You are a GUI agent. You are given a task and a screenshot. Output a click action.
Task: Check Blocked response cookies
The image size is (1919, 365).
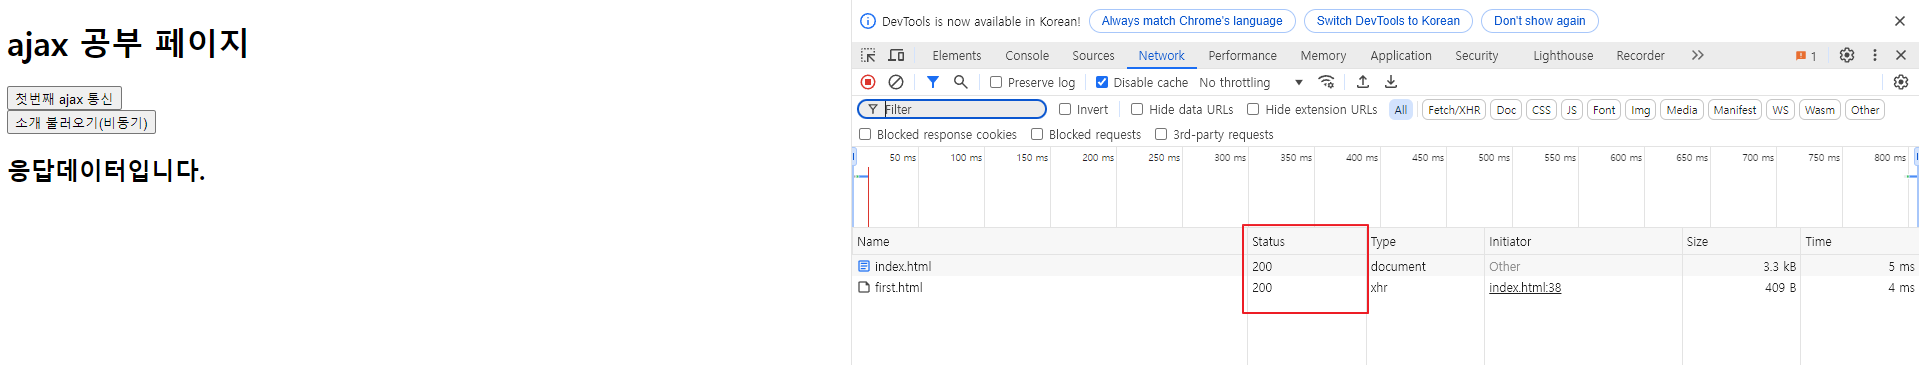point(865,134)
